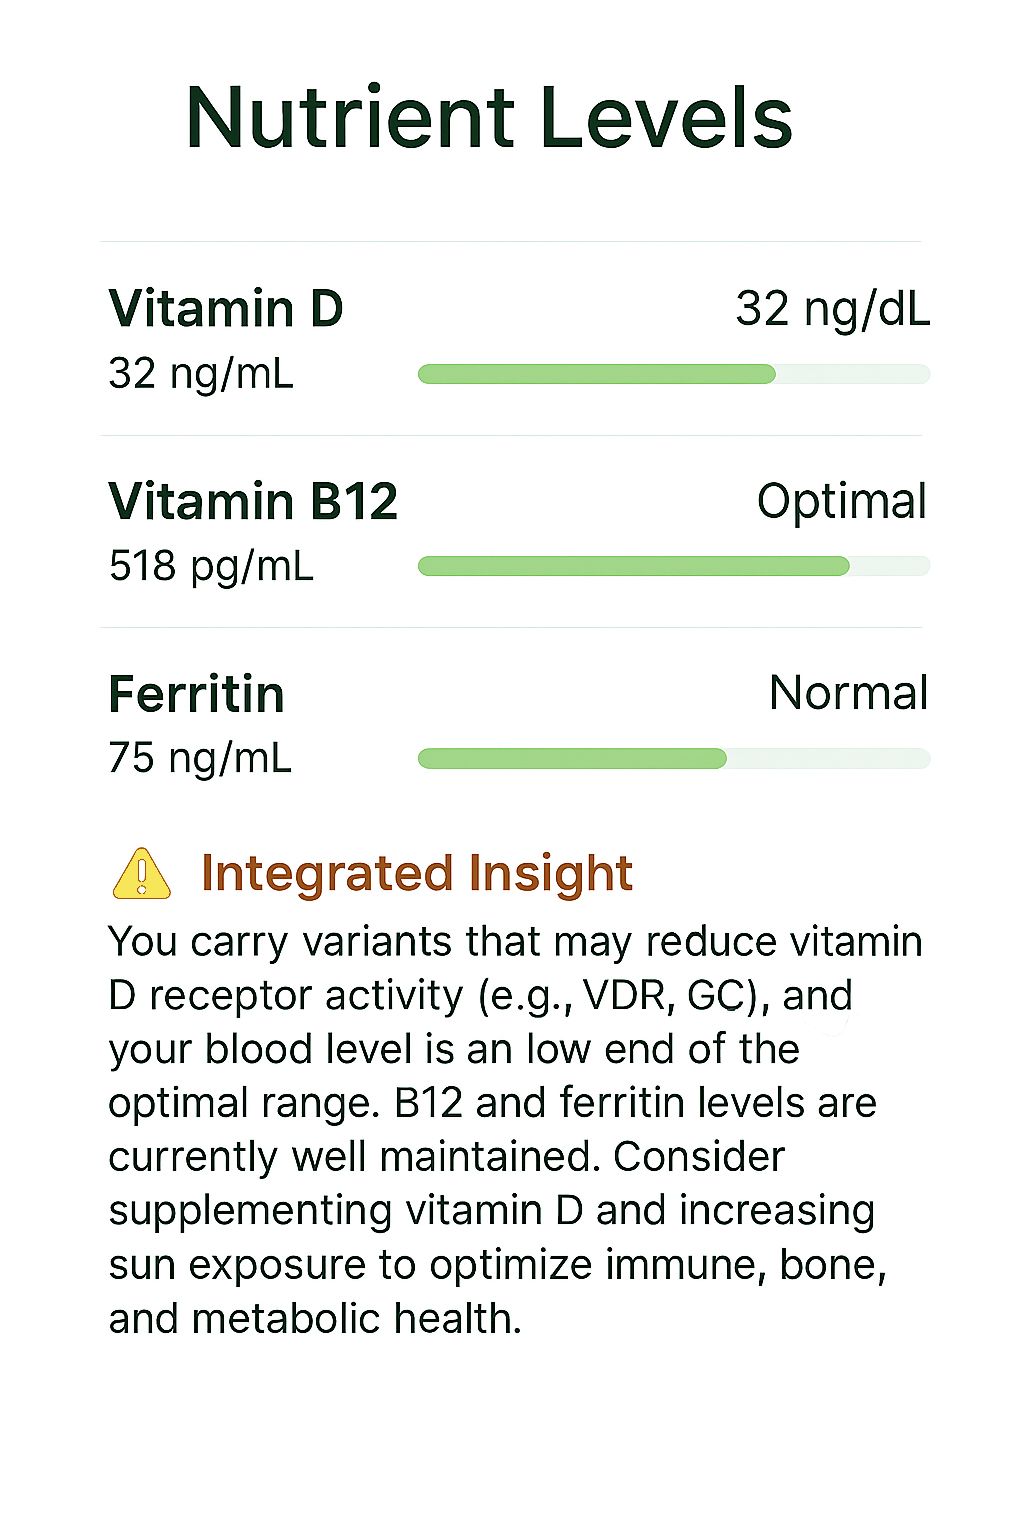Viewport: 1024px width, 1536px height.
Task: Click the yellow warning triangle icon
Action: 142,874
